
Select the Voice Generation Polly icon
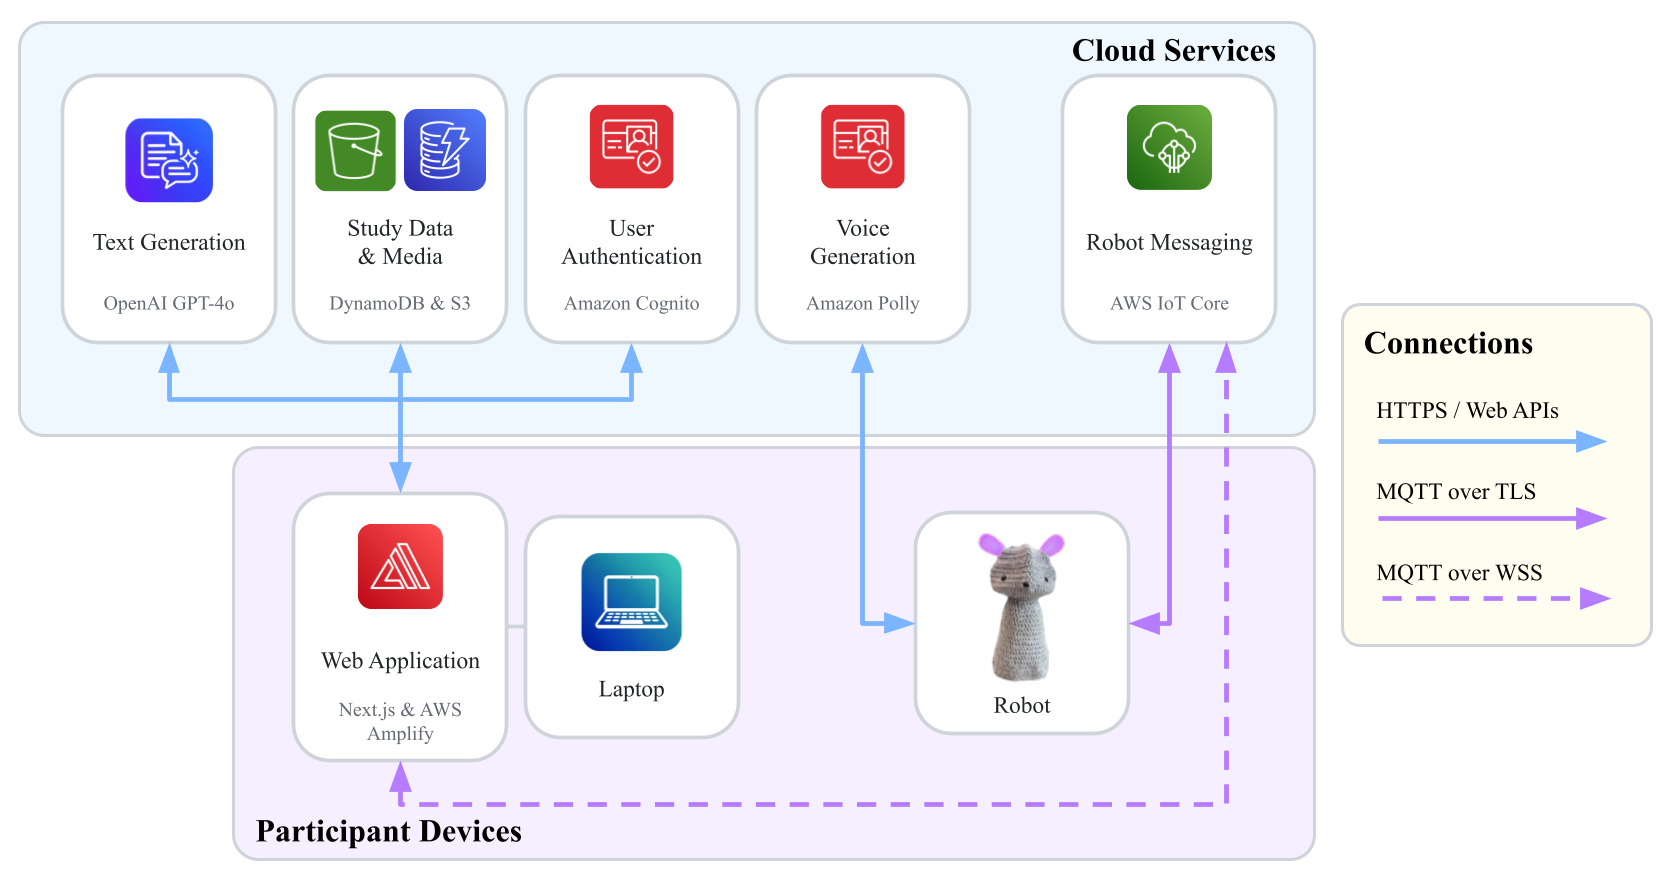coord(862,146)
